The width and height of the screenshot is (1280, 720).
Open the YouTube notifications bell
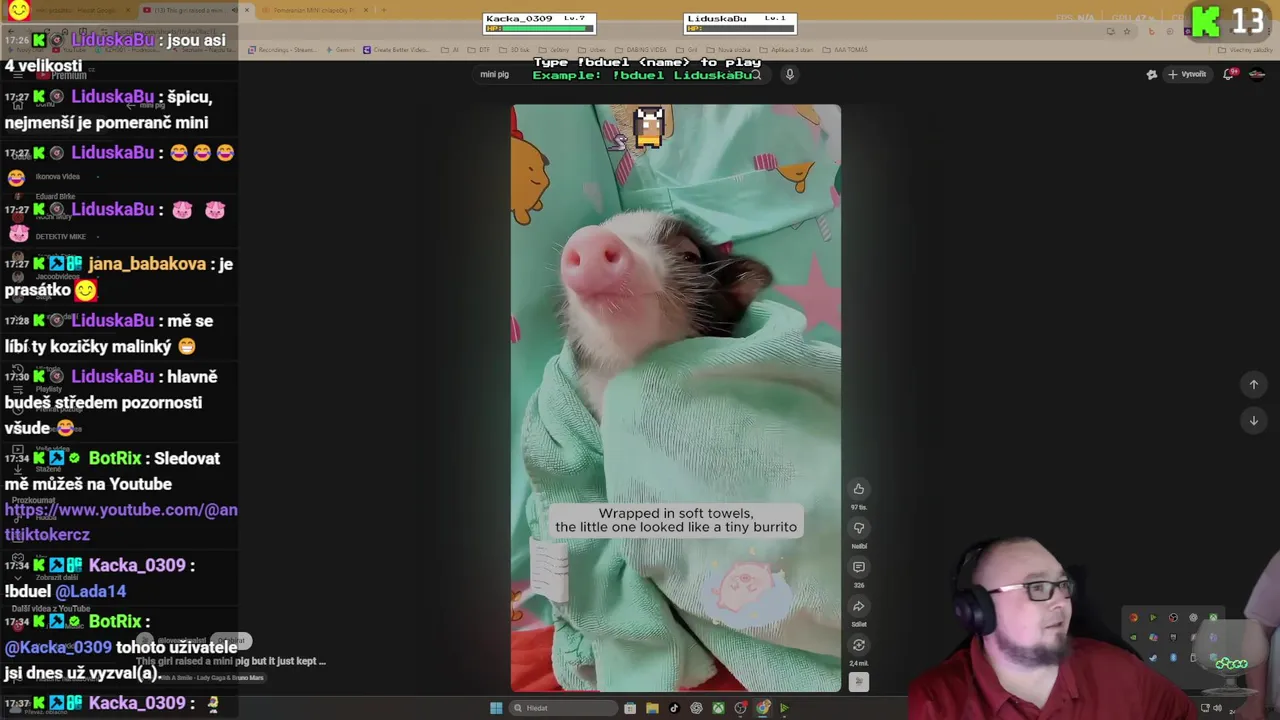coord(1230,74)
